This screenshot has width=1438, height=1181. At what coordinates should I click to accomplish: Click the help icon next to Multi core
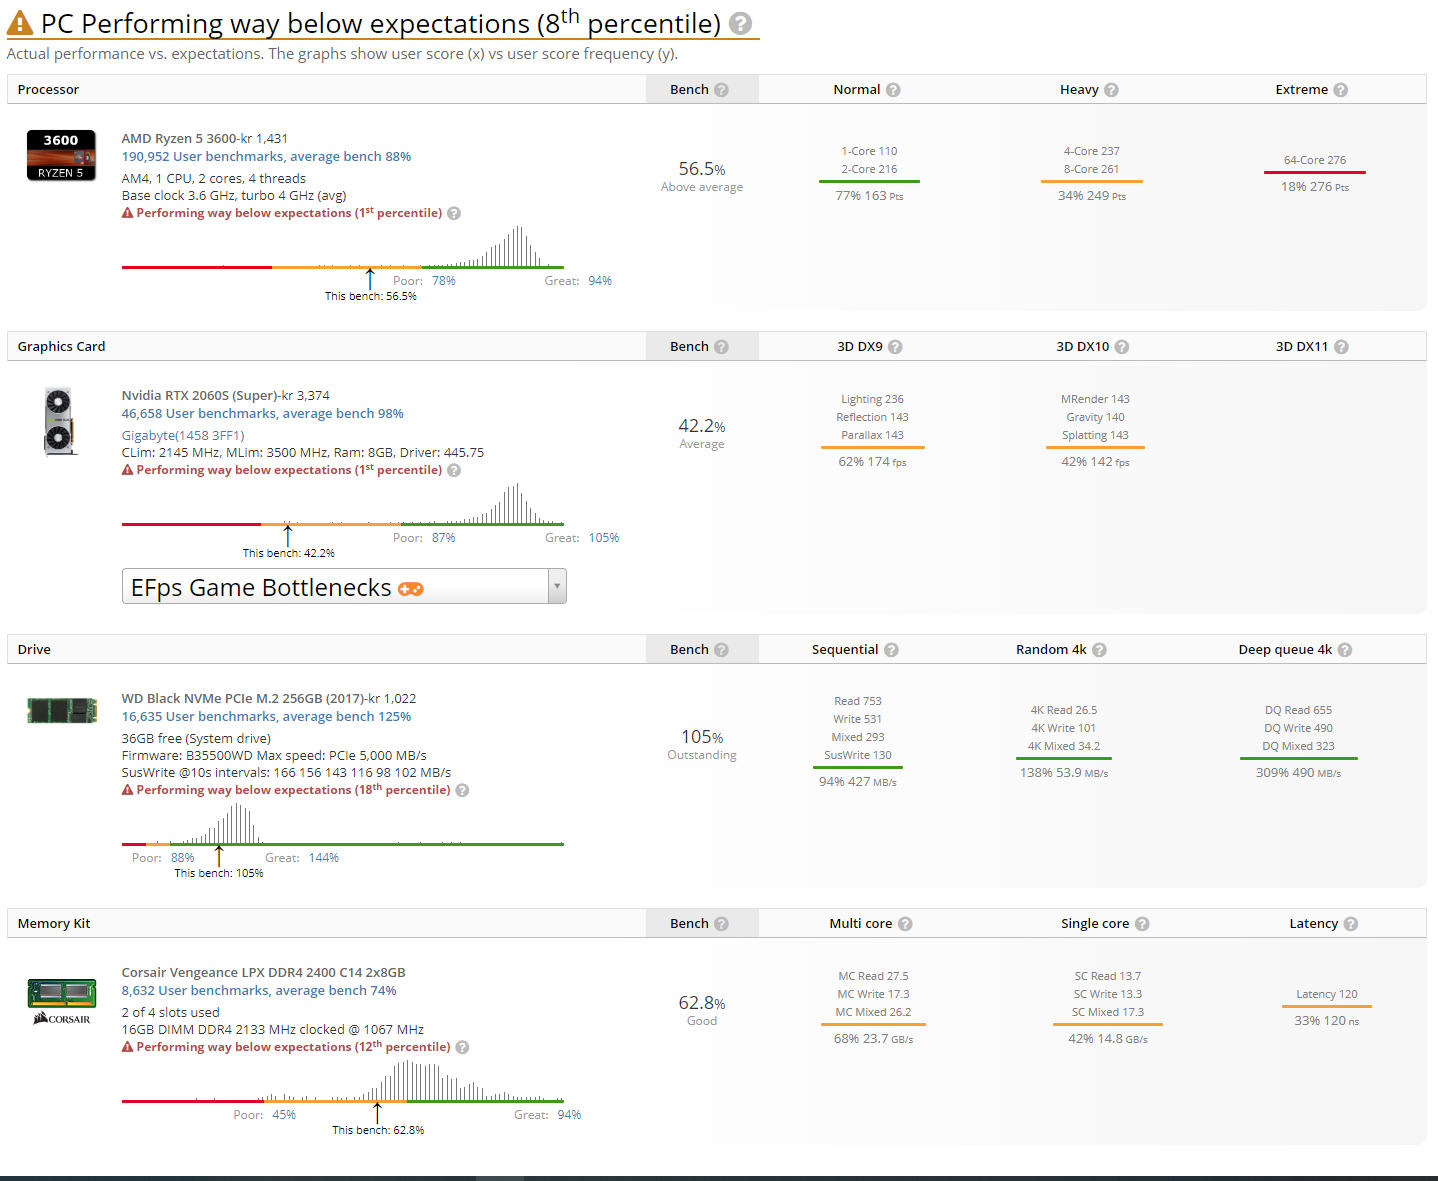(905, 924)
